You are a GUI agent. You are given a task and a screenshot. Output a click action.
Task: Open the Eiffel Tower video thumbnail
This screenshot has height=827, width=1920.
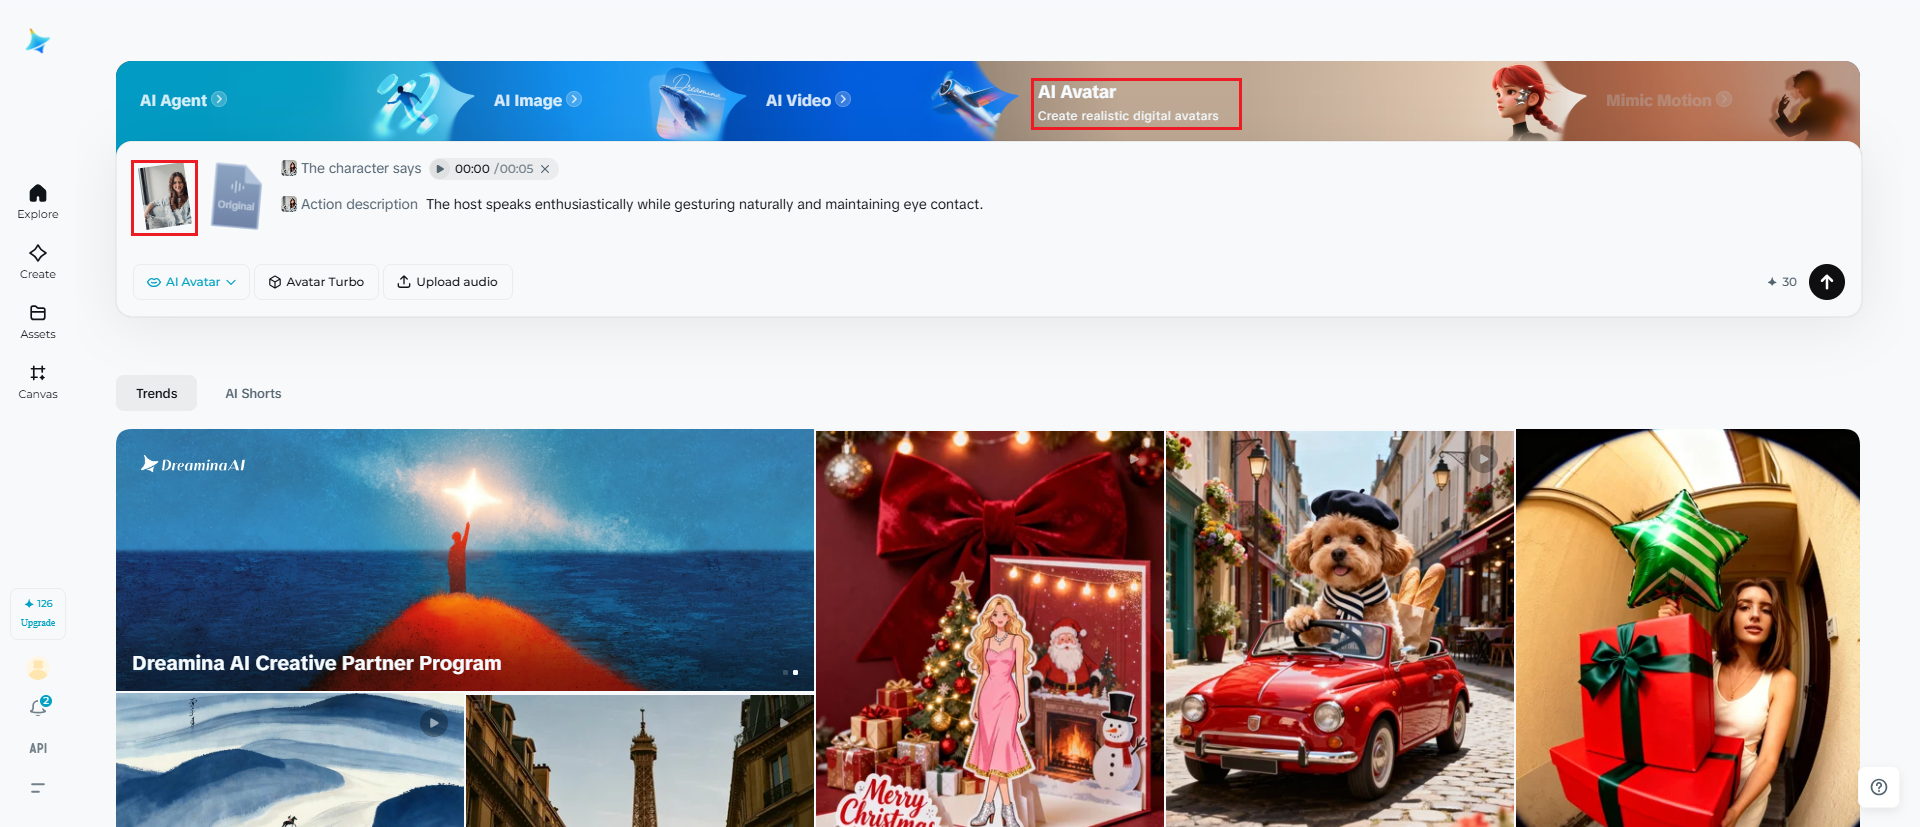pyautogui.click(x=640, y=761)
